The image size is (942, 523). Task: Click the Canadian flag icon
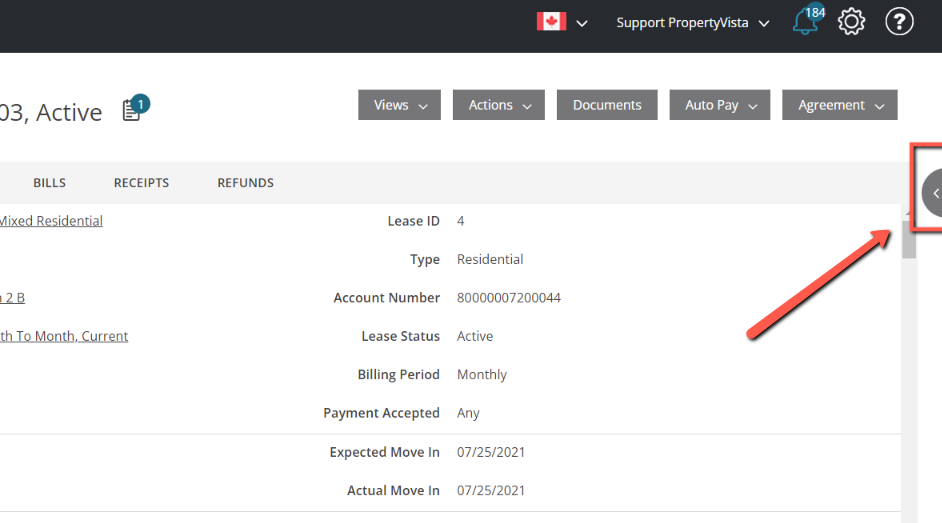(552, 22)
